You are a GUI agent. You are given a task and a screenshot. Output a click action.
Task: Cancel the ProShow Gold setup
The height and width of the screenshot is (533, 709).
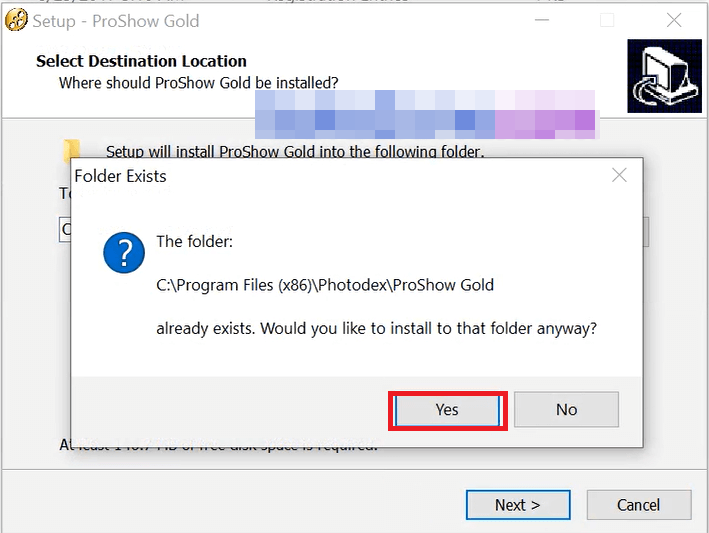[638, 505]
